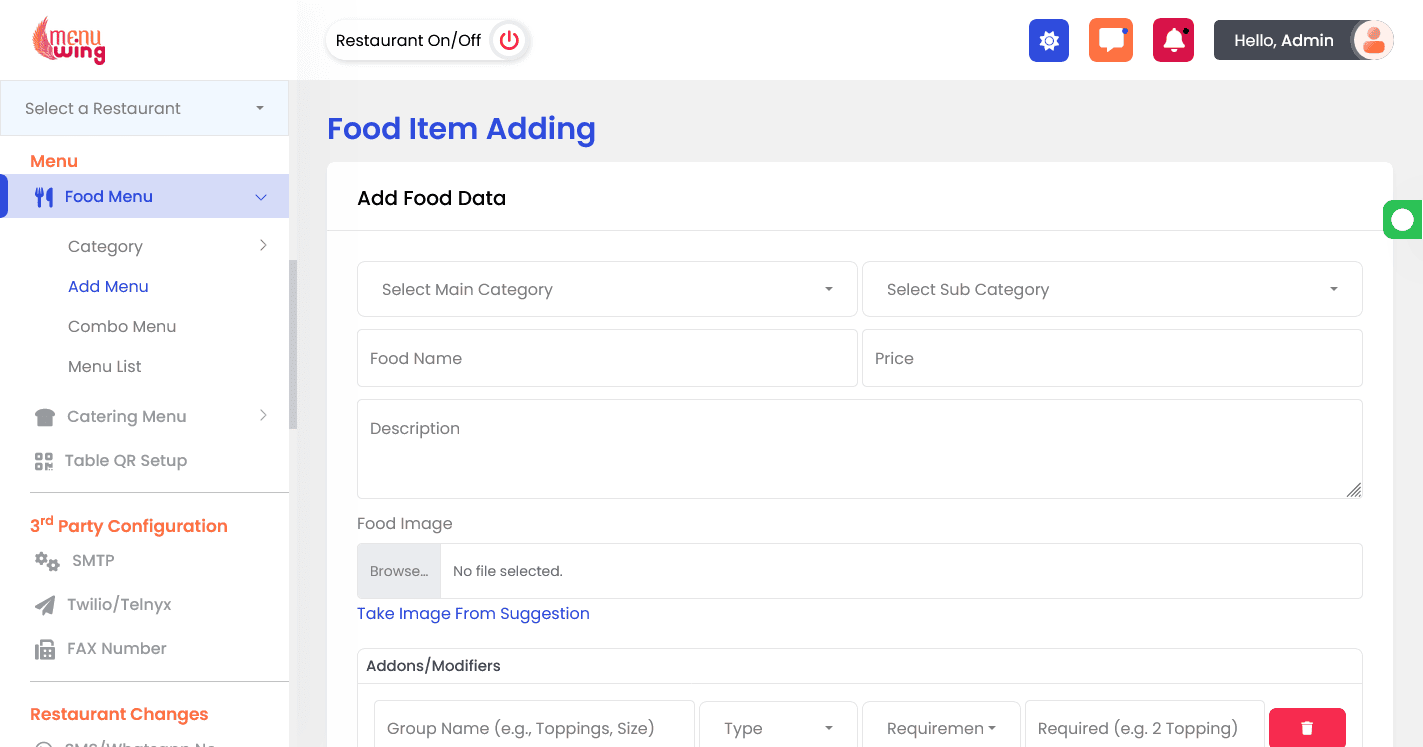Click the sidebar vertical scrollbar
The height and width of the screenshot is (747, 1423).
click(x=293, y=345)
